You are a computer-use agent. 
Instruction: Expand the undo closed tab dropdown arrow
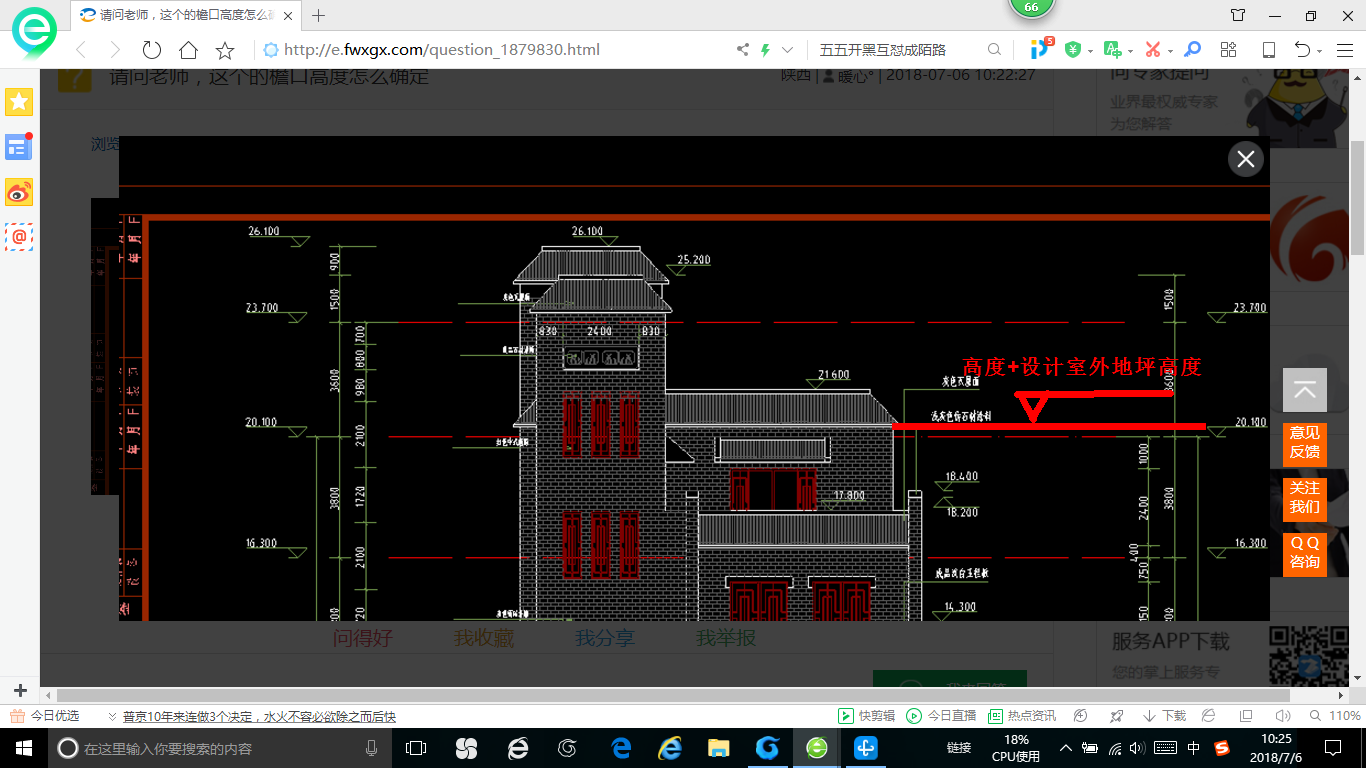coord(1319,51)
